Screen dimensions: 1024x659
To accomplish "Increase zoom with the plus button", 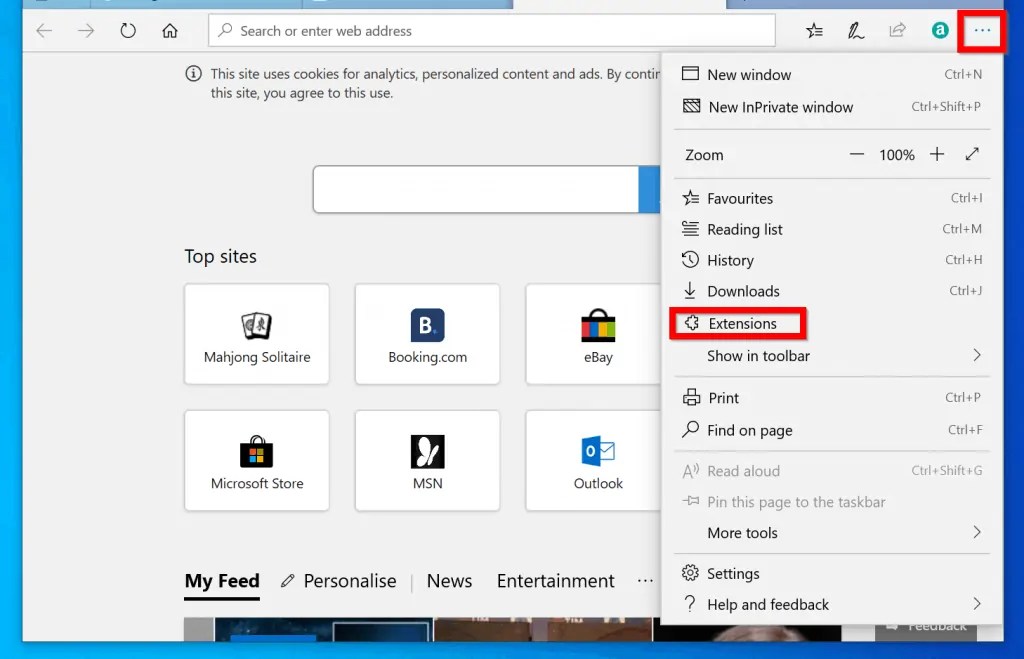I will tap(936, 155).
